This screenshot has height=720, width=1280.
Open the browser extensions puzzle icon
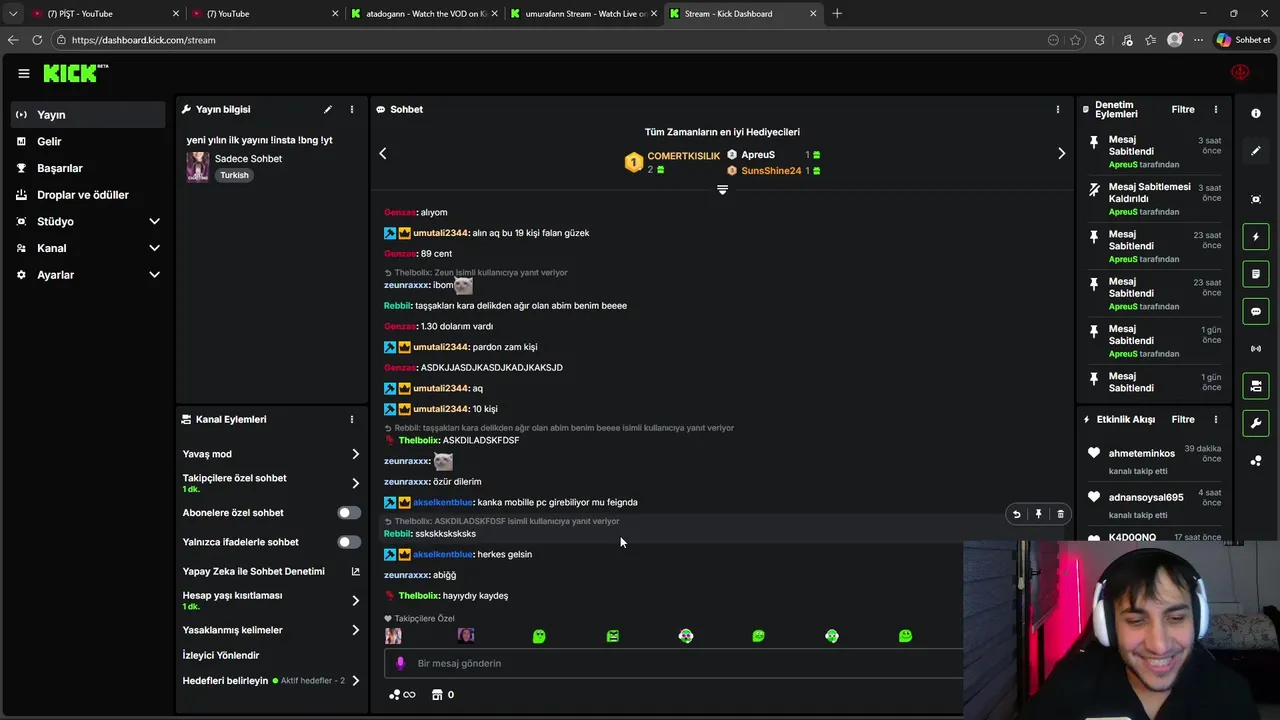coord(1100,40)
